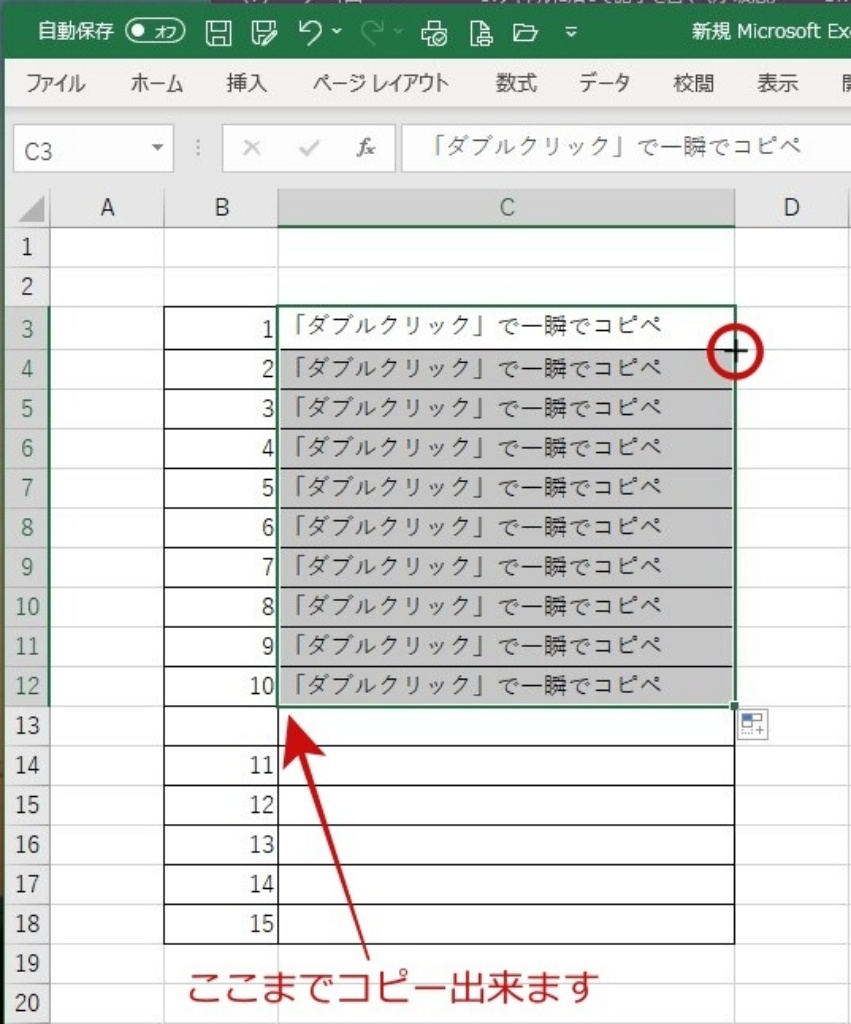
Task: Open the 表示 tab
Action: [x=777, y=83]
